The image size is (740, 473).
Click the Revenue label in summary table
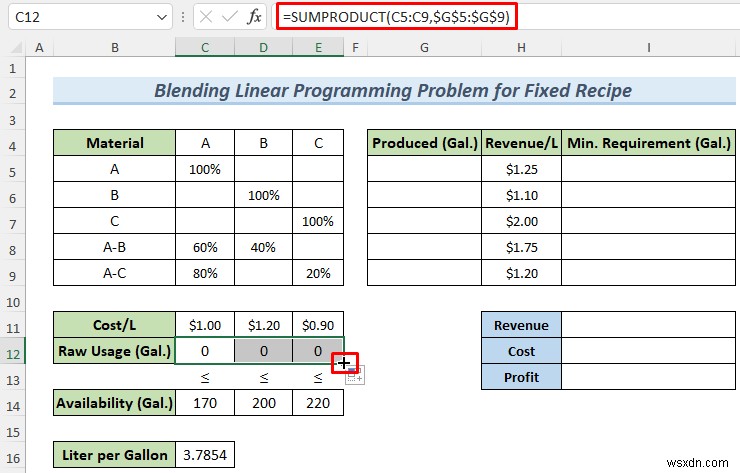coord(521,325)
